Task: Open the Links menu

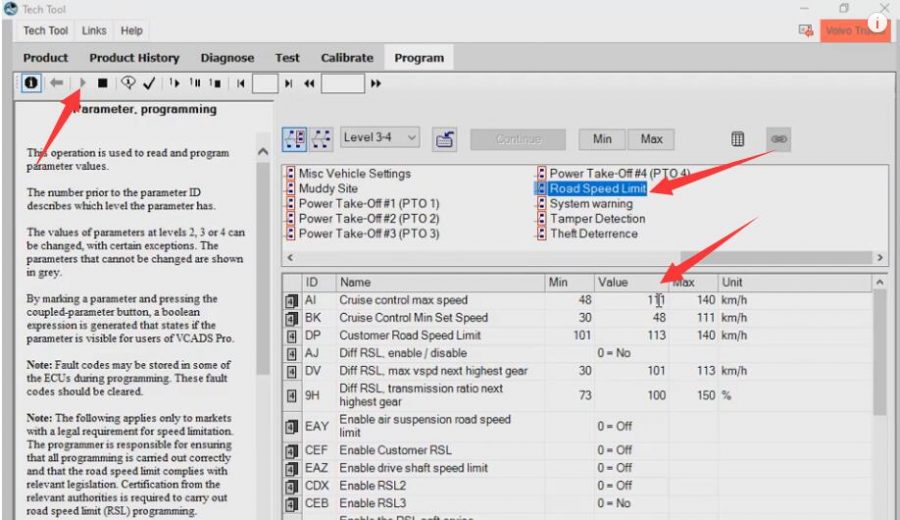Action: (x=94, y=30)
